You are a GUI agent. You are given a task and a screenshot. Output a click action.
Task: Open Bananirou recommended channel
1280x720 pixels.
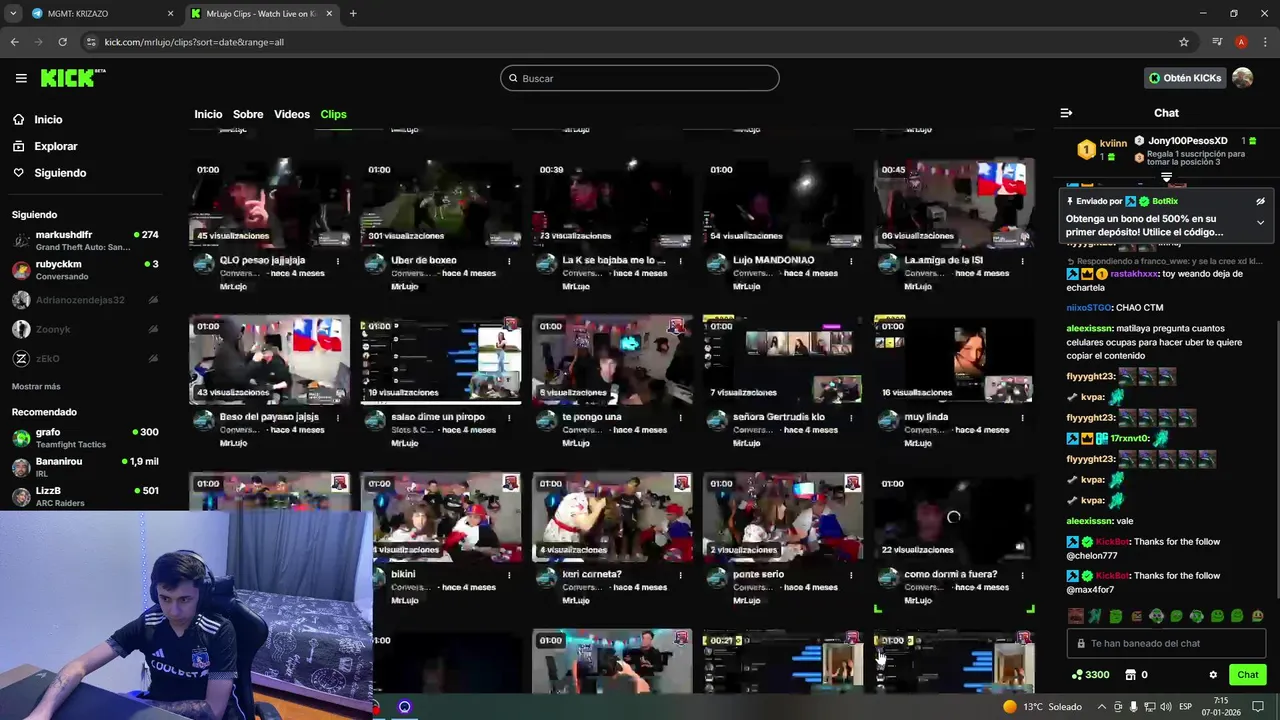pyautogui.click(x=85, y=467)
